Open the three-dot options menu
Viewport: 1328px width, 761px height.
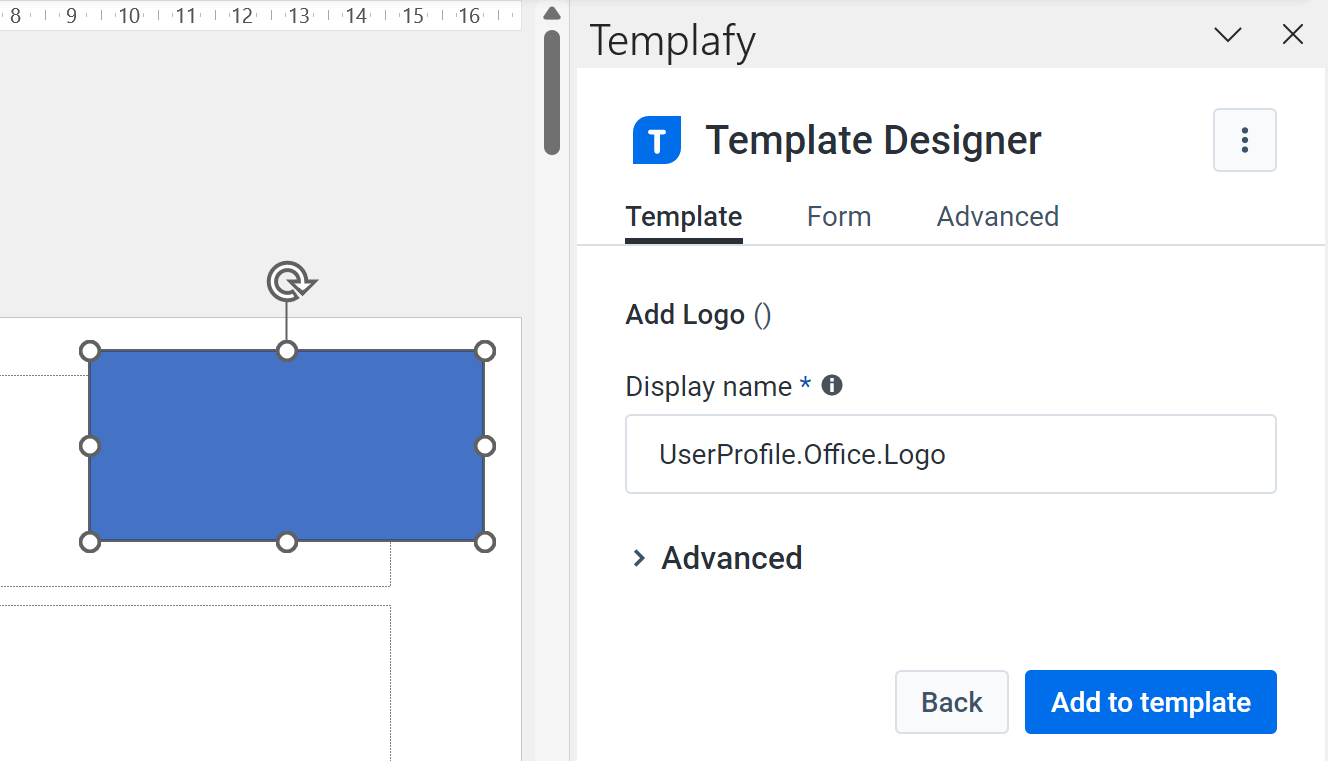coord(1244,139)
